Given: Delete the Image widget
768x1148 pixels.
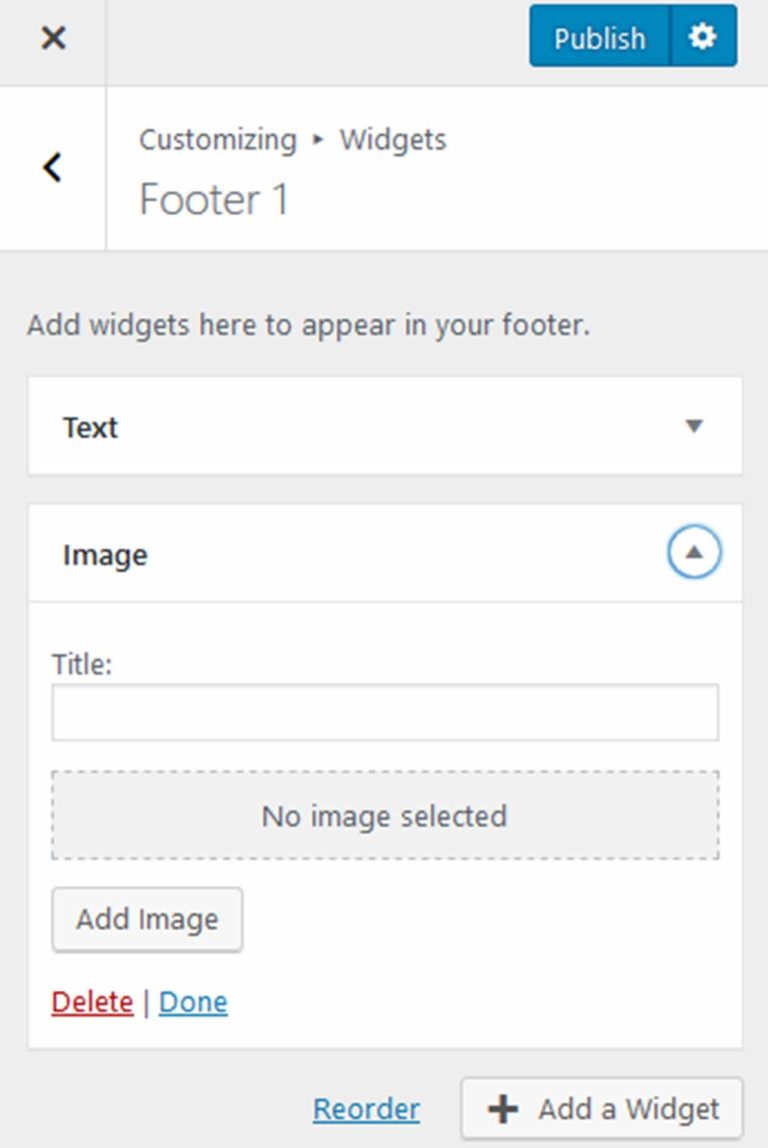Looking at the screenshot, I should [91, 1001].
